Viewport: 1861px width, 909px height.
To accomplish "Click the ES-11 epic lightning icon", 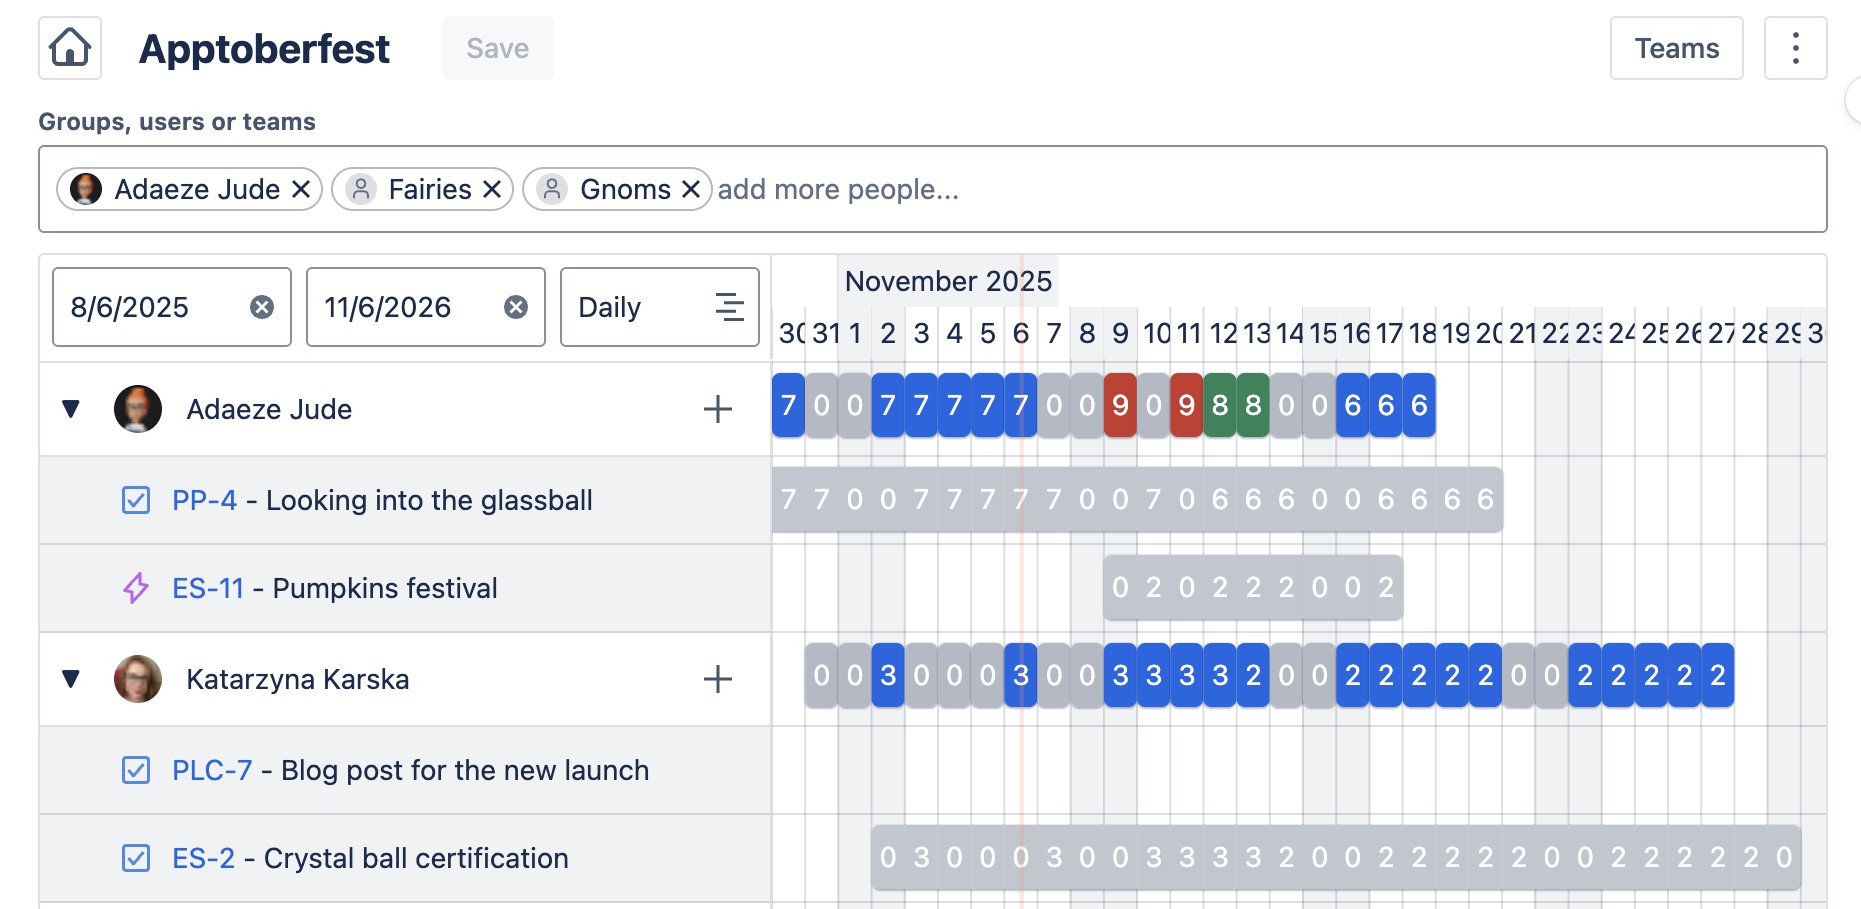I will point(136,588).
